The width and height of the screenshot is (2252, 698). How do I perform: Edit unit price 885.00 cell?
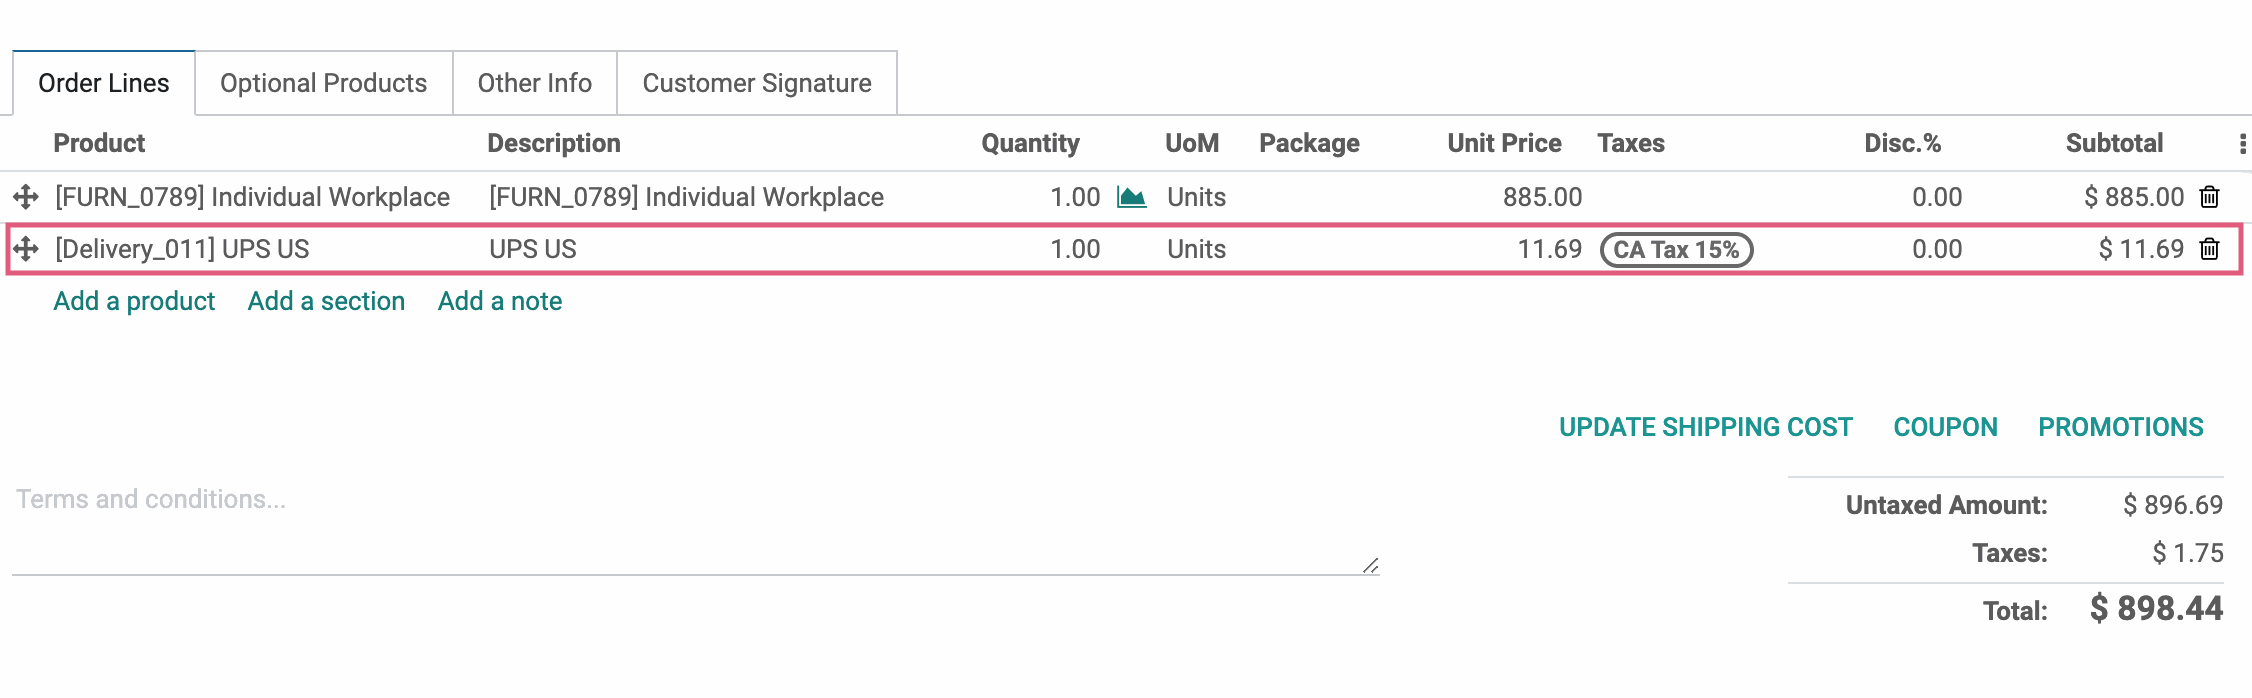coord(1542,197)
